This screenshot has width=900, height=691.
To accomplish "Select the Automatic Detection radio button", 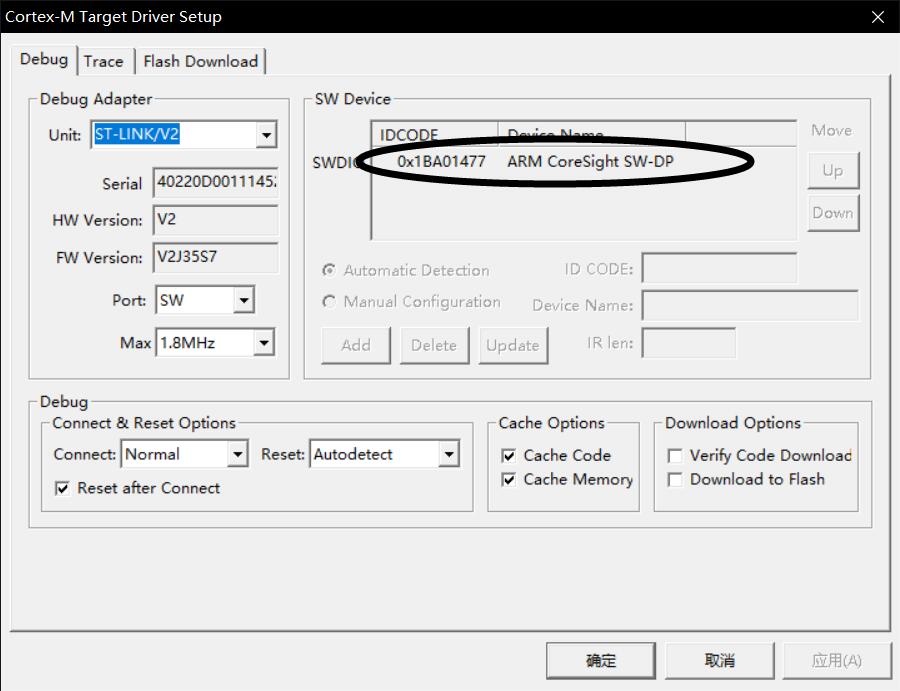I will [329, 270].
